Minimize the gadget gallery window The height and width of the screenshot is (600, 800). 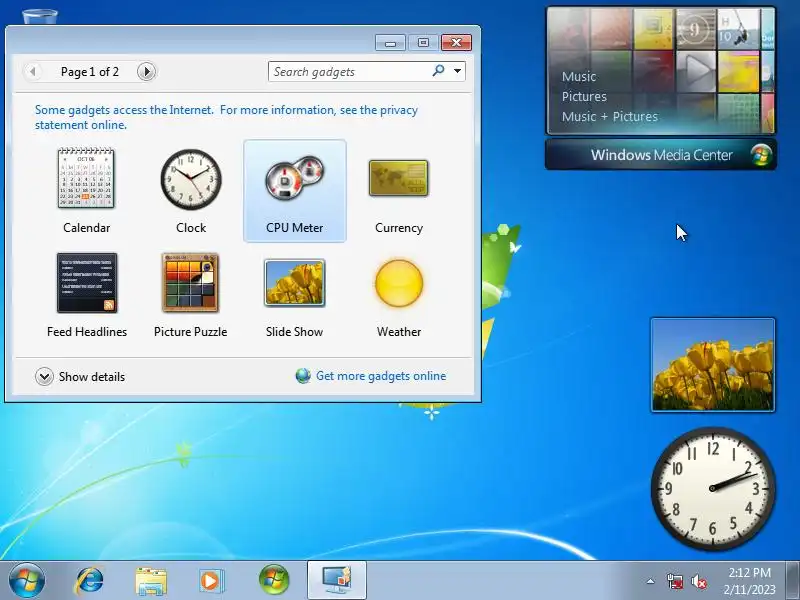[390, 42]
